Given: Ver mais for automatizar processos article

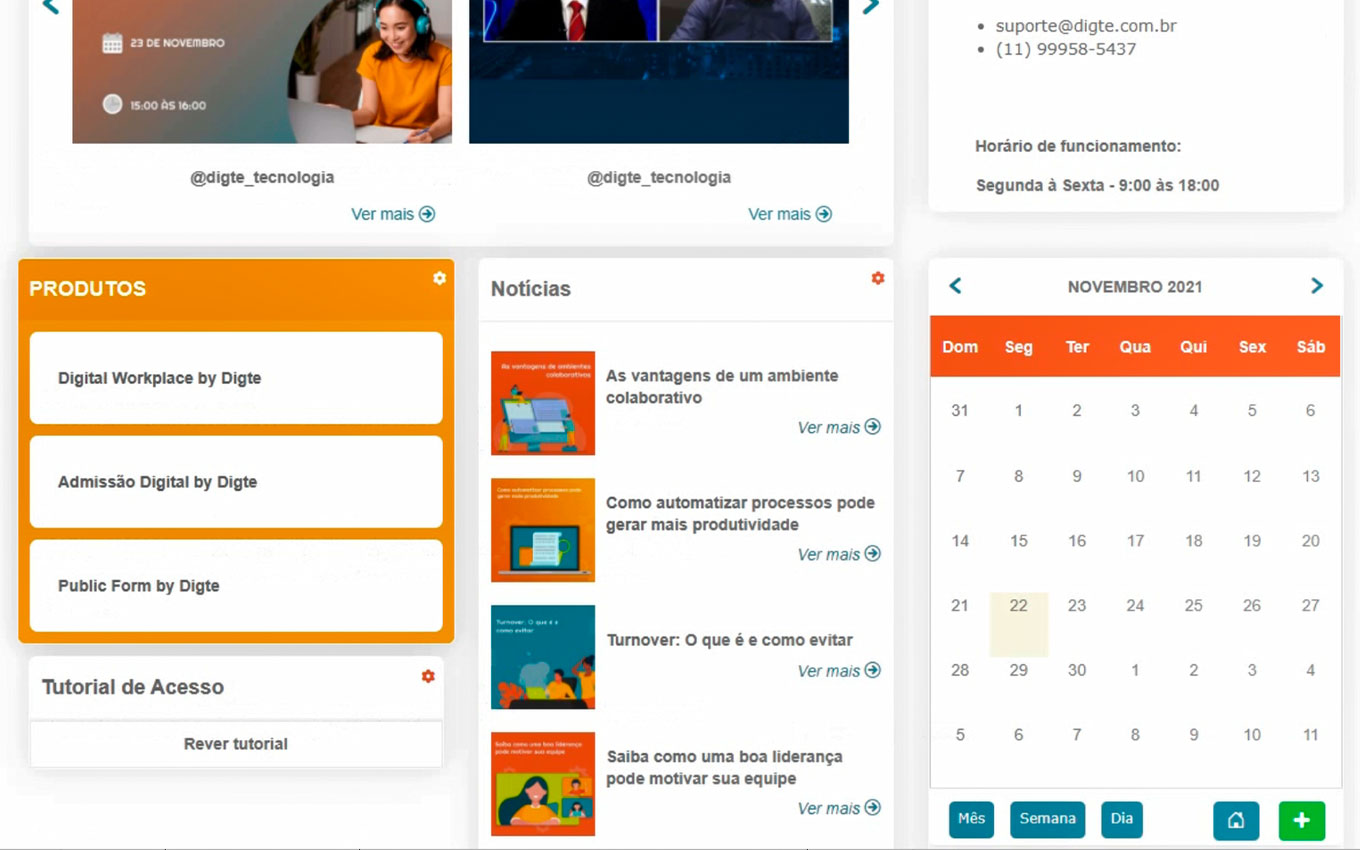Looking at the screenshot, I should (839, 554).
